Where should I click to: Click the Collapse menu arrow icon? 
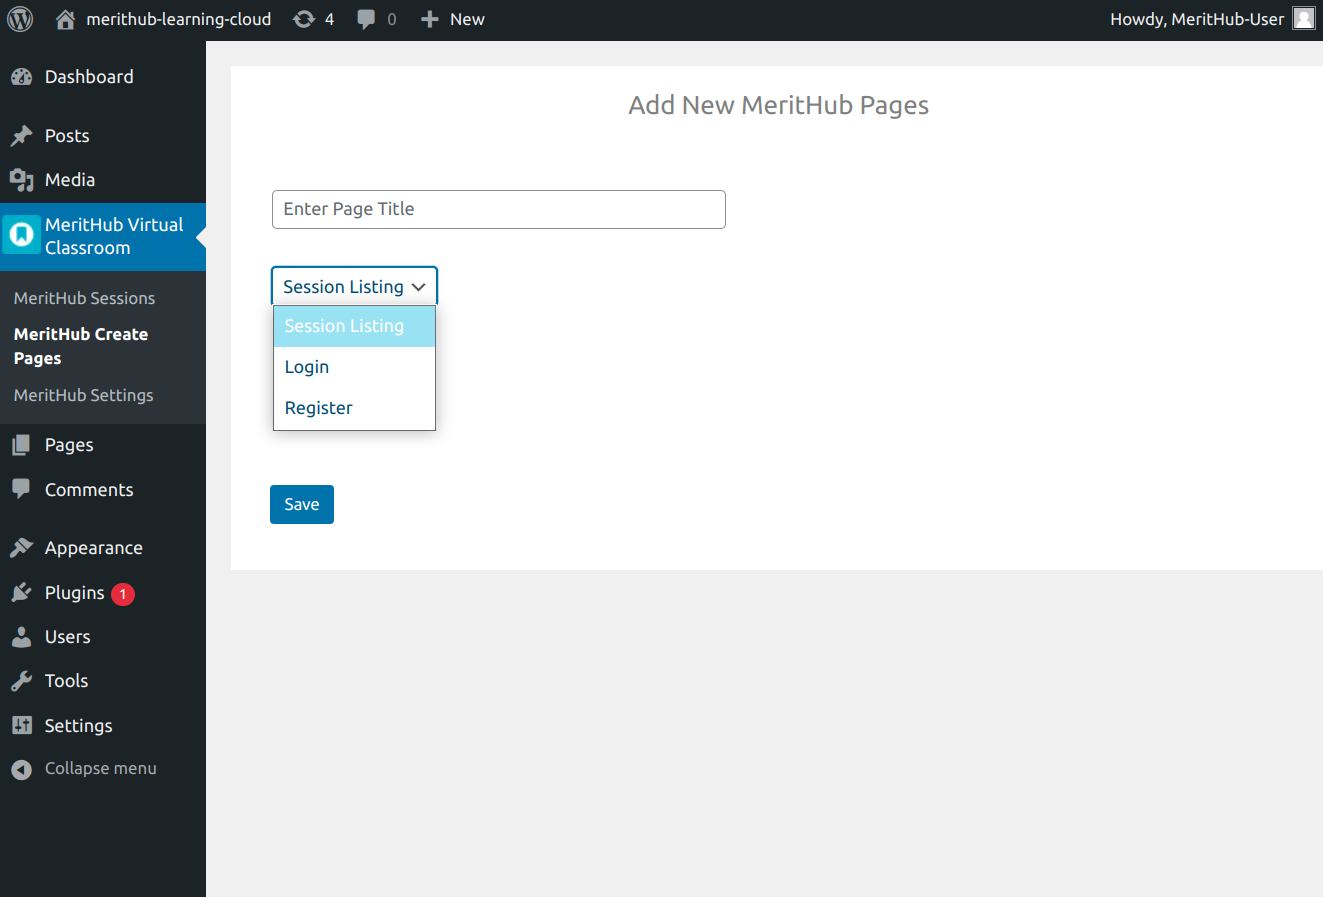click(21, 769)
